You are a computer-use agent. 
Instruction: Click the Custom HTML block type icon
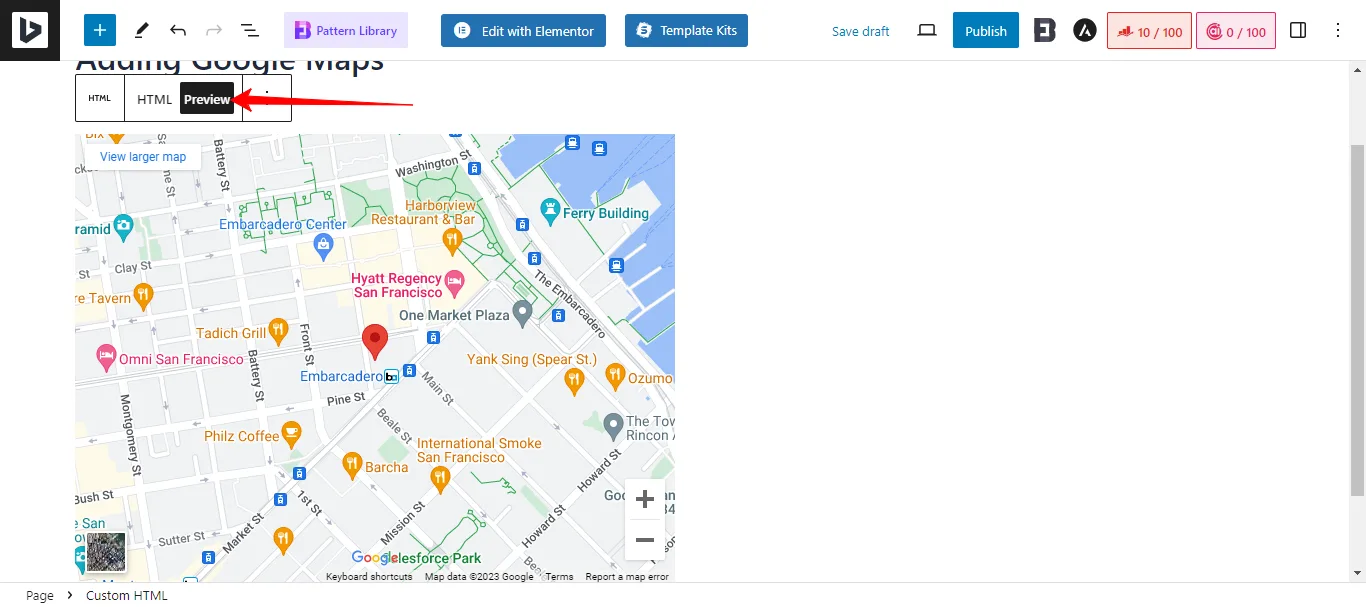point(100,98)
